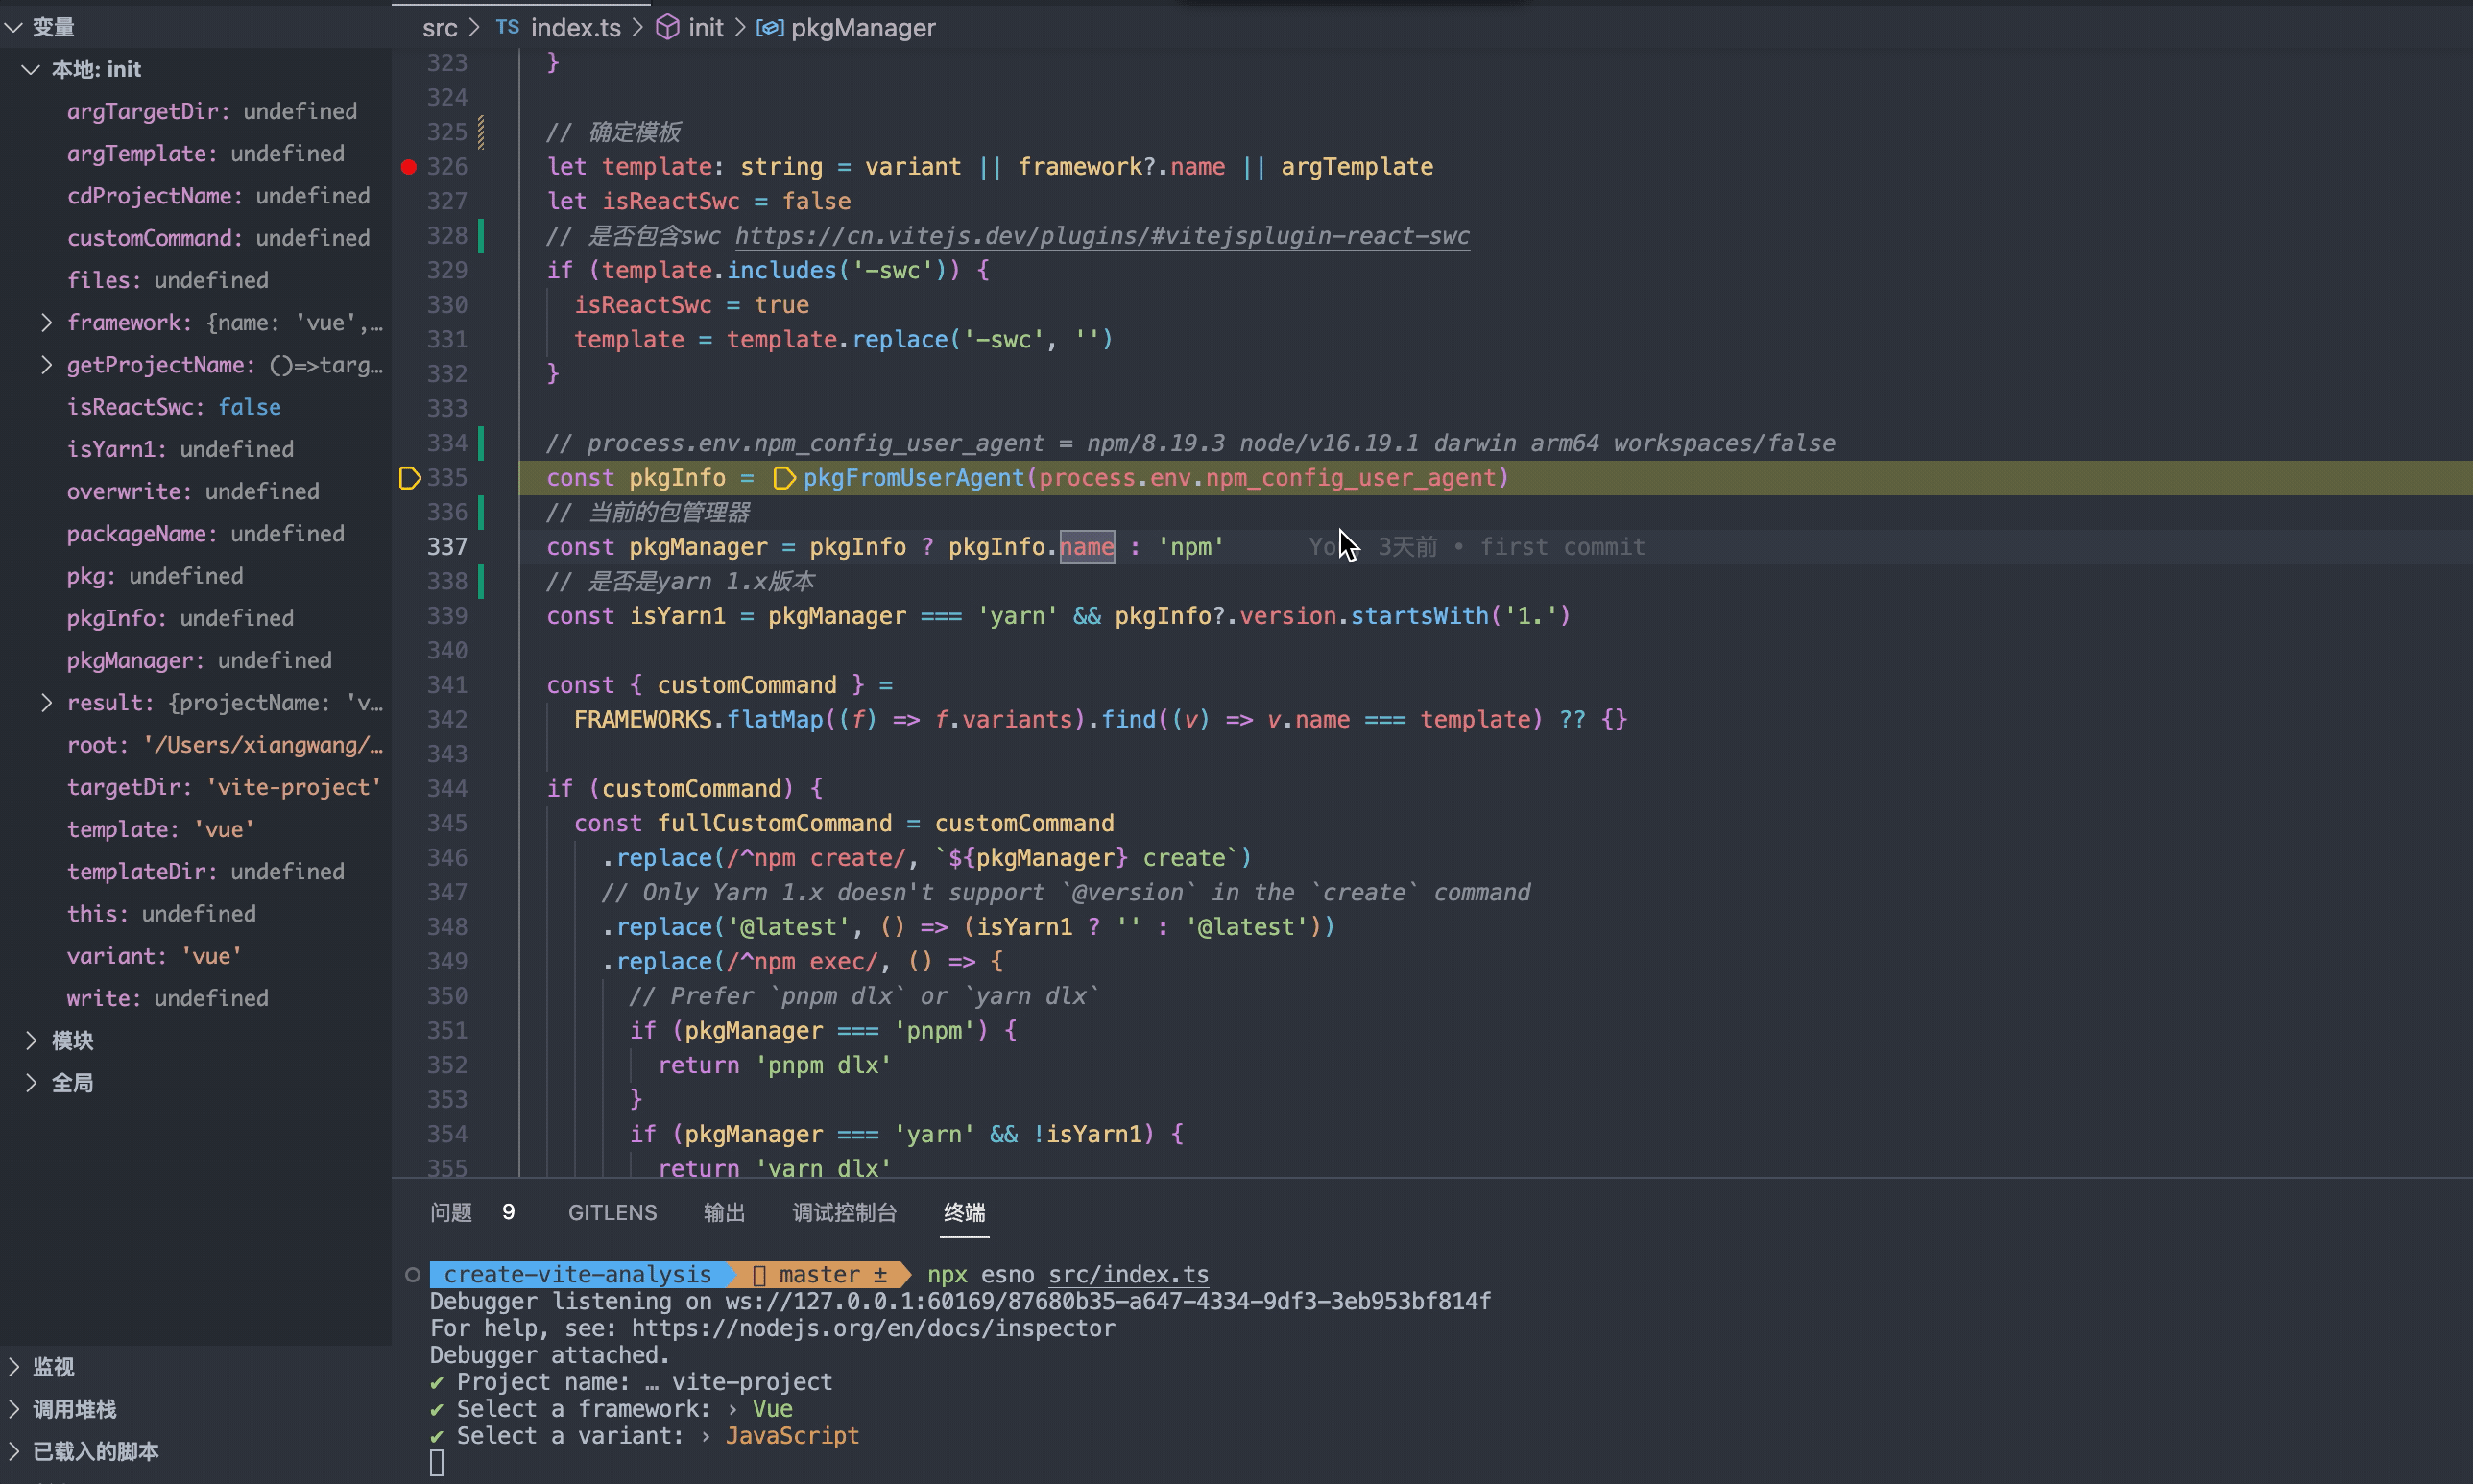This screenshot has height=1484, width=2473.
Task: Click the src/index.ts path in the terminal command
Action: tap(1126, 1274)
